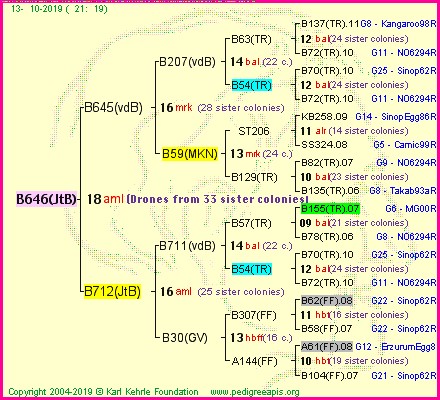Select the B30(GV) ancestor
The width and height of the screenshot is (440, 400).
(184, 338)
